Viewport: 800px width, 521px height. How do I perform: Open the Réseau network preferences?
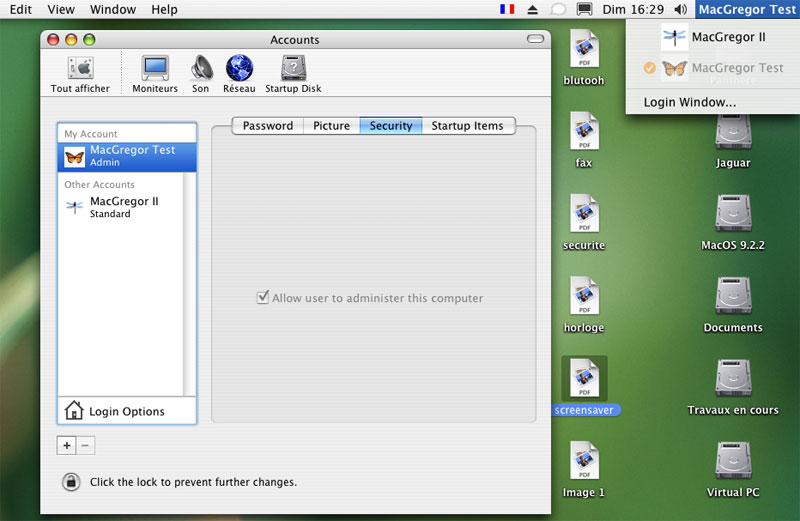coord(239,68)
